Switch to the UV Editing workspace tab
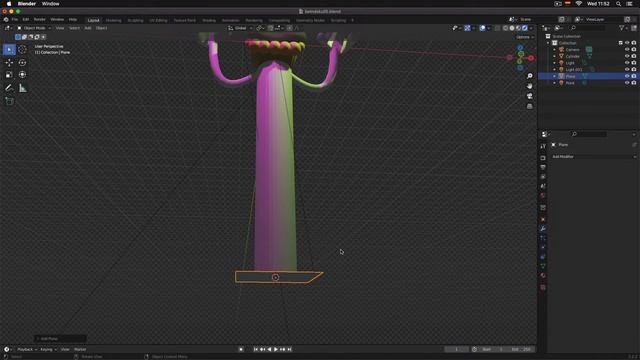 158,20
